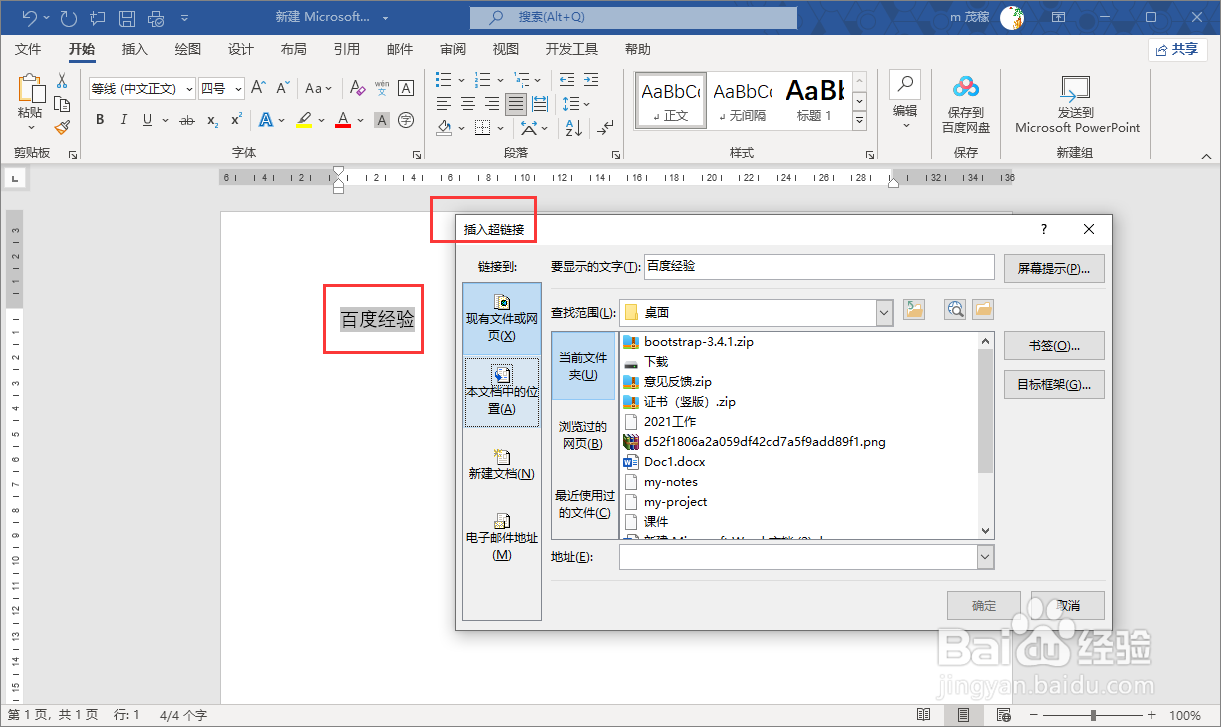This screenshot has width=1221, height=727.
Task: Click the Save floppy icon in title bar
Action: coord(127,18)
